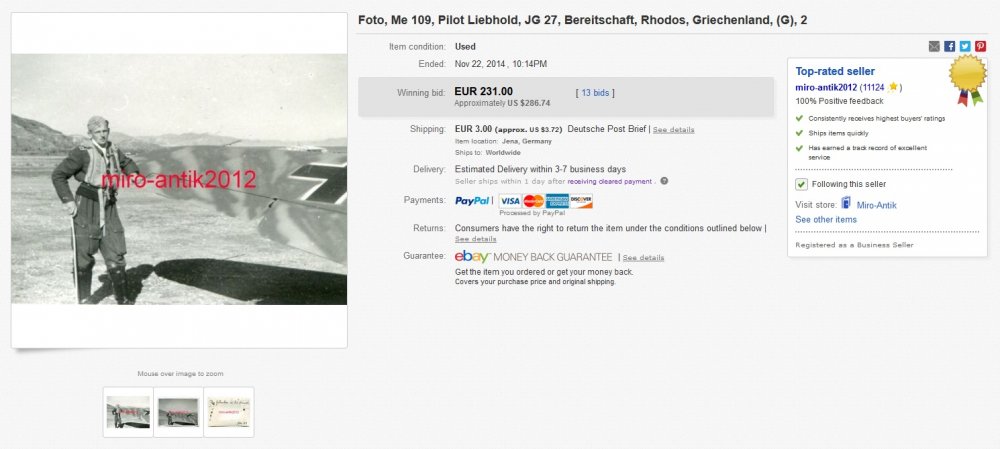Open the Shipping See details link
The image size is (1000, 449).
click(673, 129)
